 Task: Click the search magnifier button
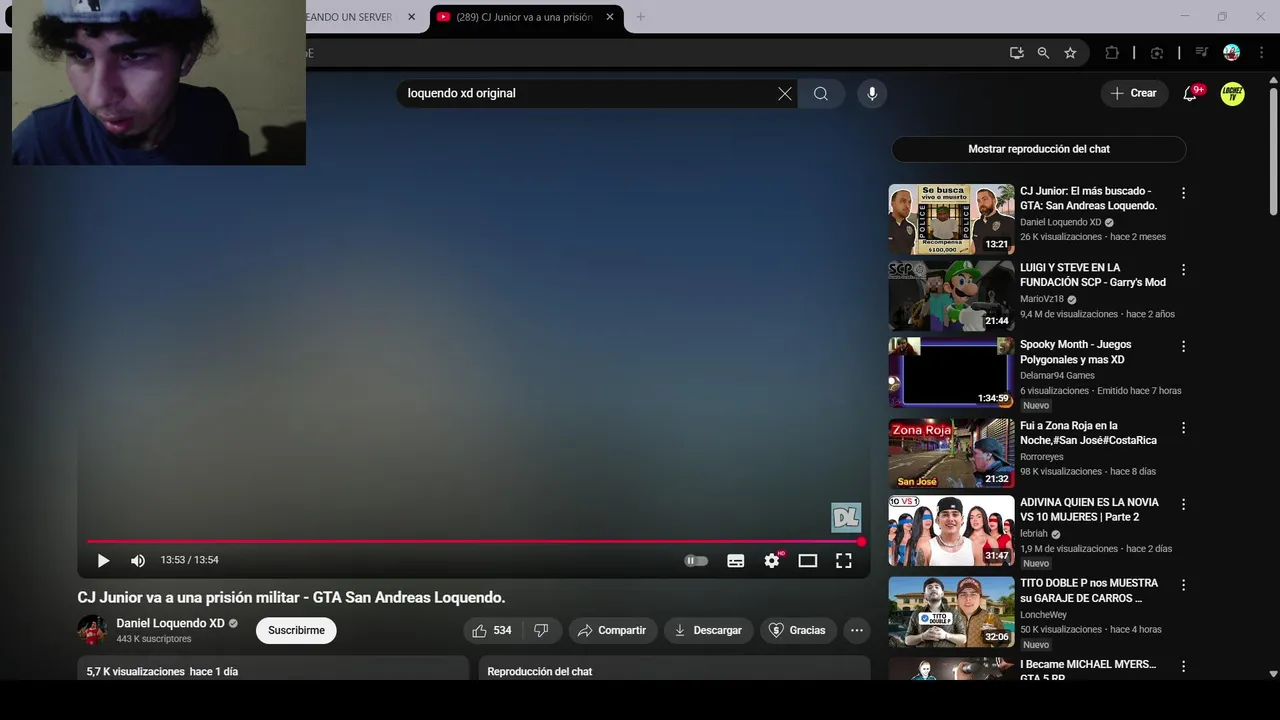click(x=821, y=94)
